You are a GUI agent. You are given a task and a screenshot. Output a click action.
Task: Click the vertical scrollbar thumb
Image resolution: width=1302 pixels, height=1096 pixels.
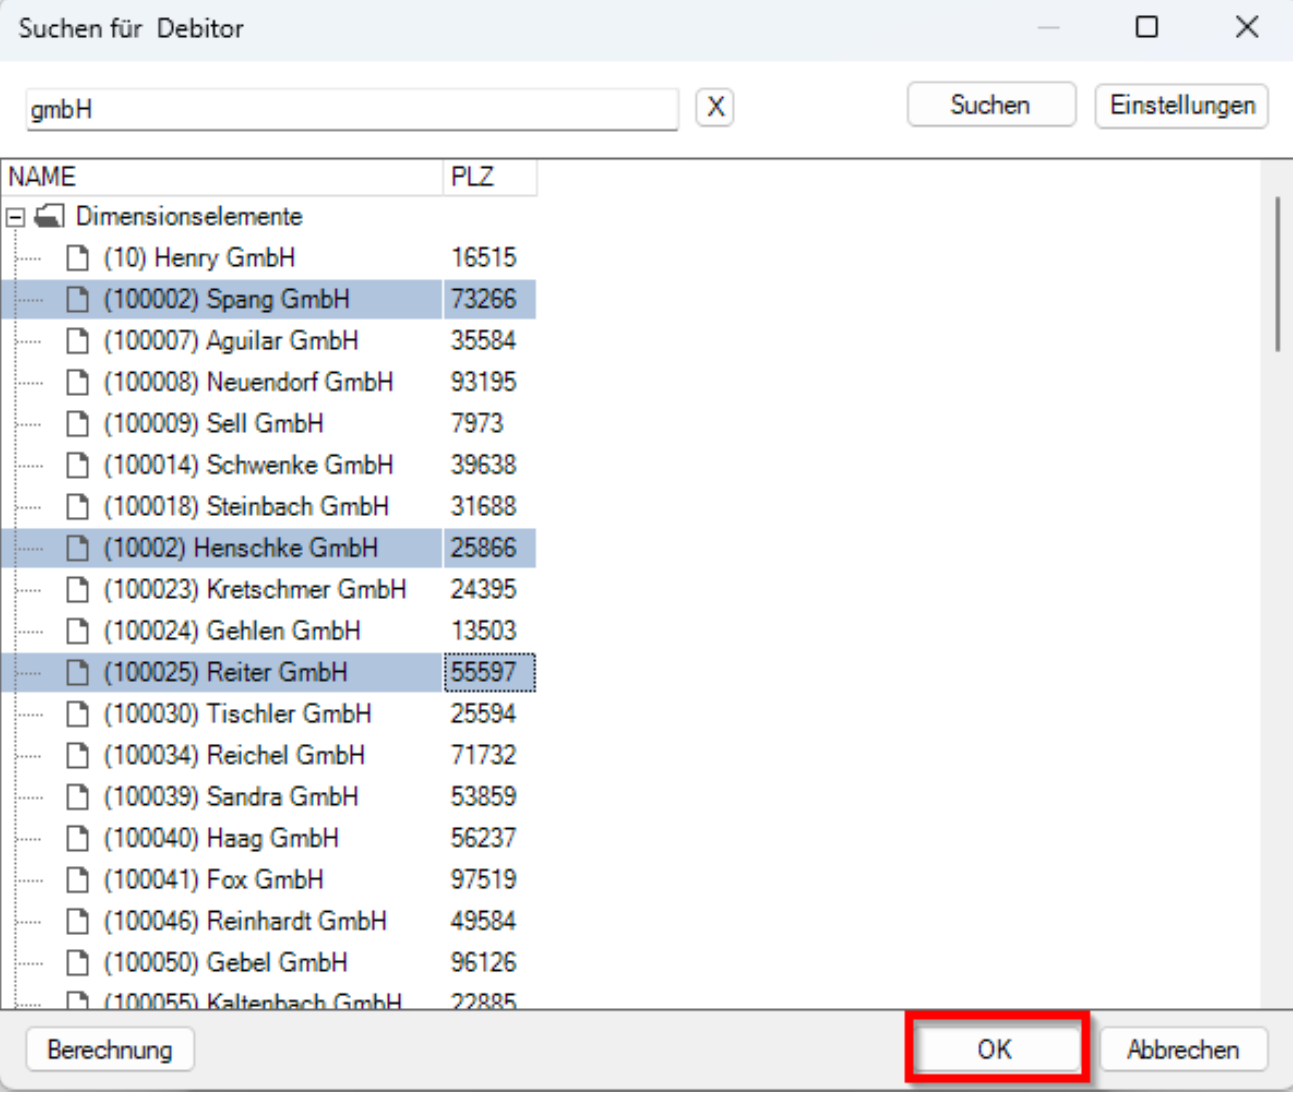pos(1277,275)
